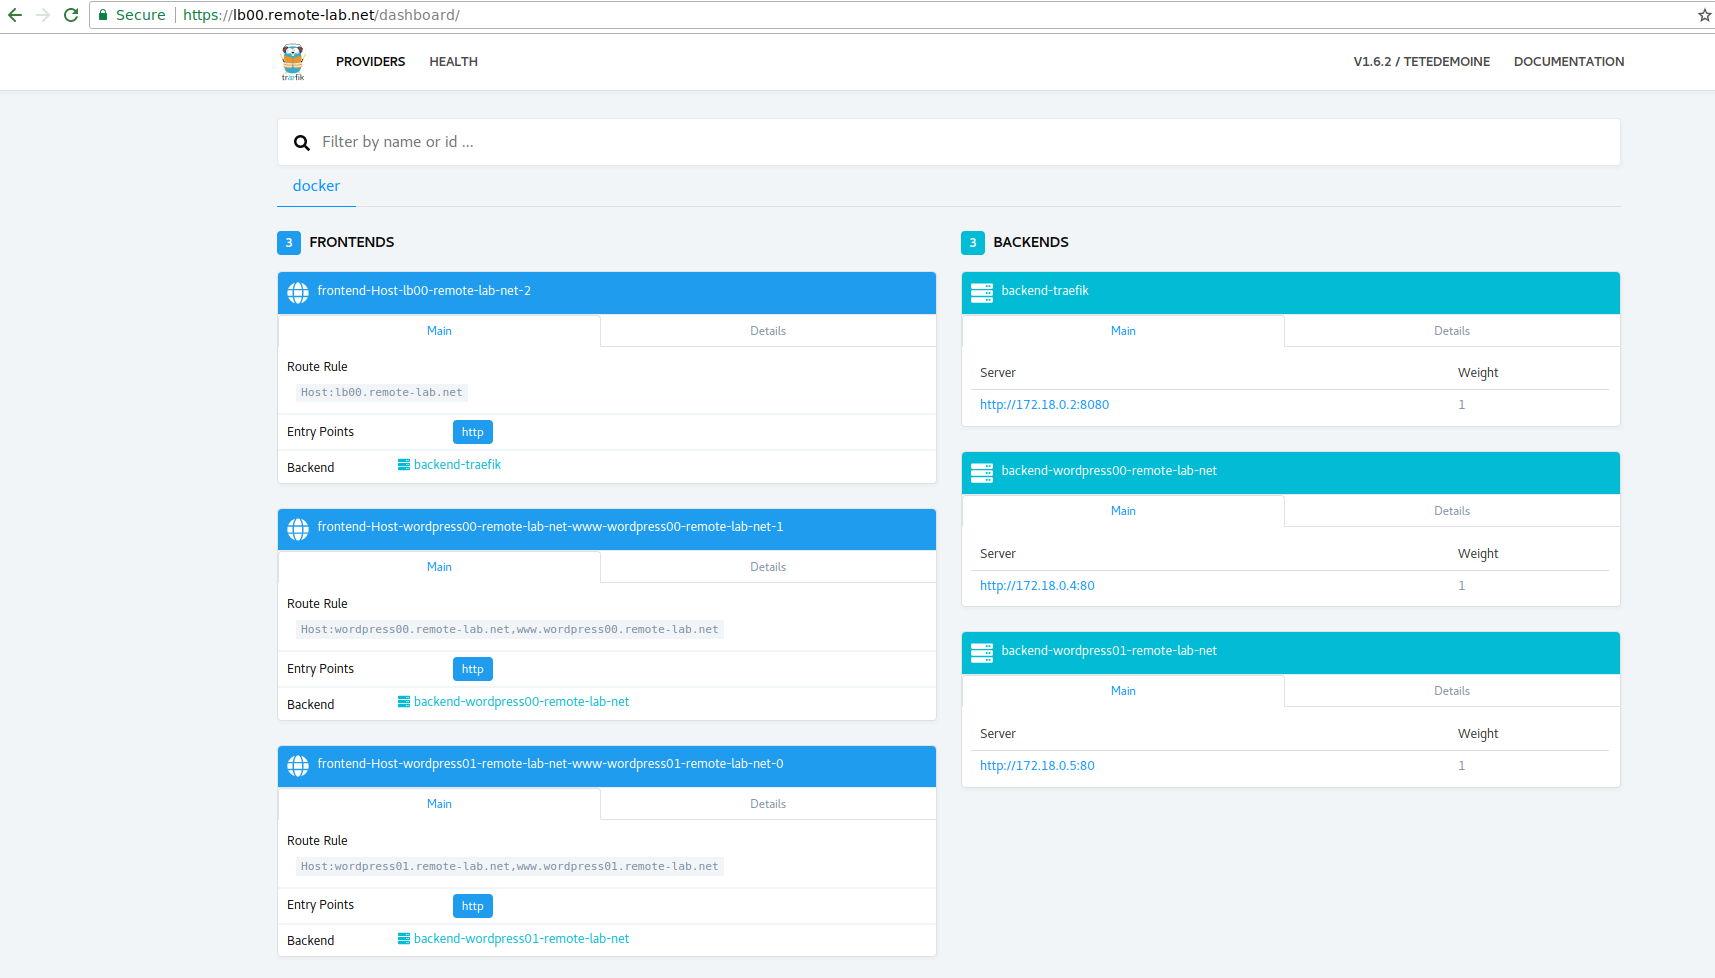Click server icon of backend-wordpress01-remote-lab-net header
The width and height of the screenshot is (1715, 978).
click(x=982, y=653)
